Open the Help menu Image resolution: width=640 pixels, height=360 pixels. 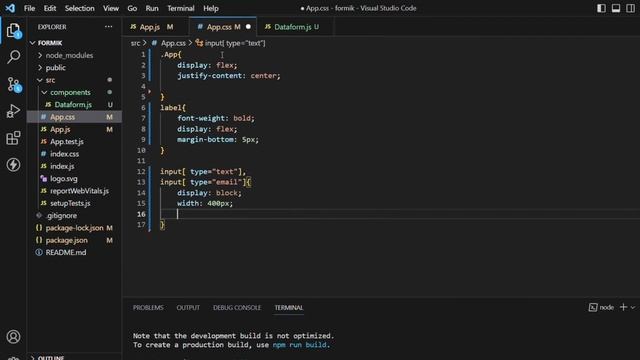point(211,8)
